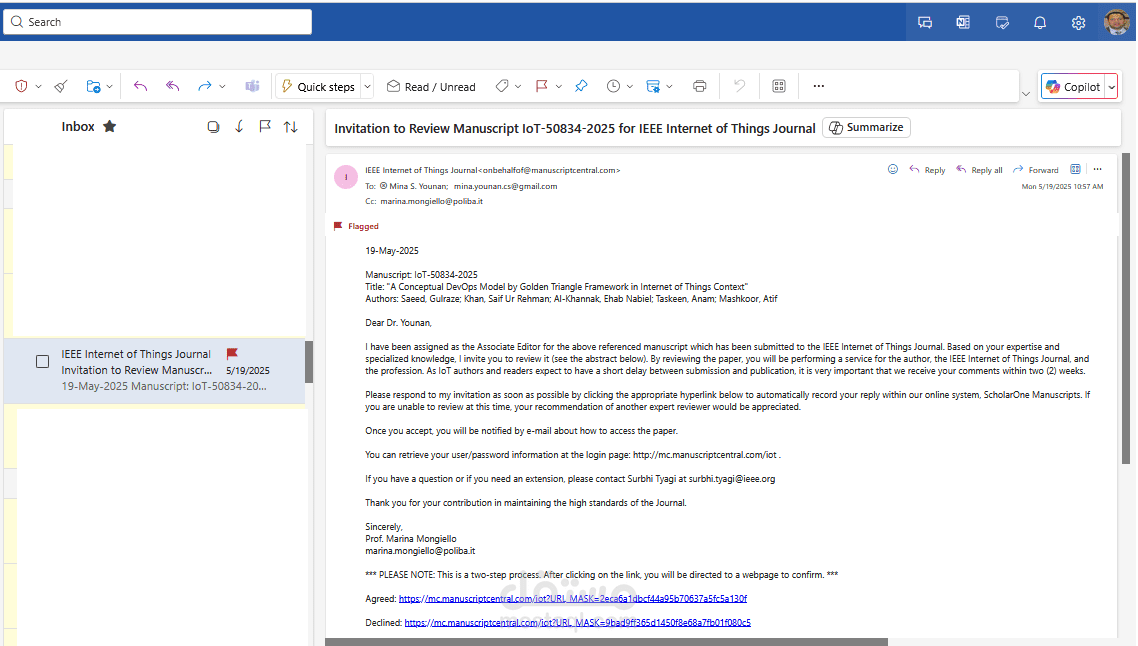The width and height of the screenshot is (1138, 646).
Task: Click the immersive reader icon beside Forward
Action: [x=1076, y=169]
